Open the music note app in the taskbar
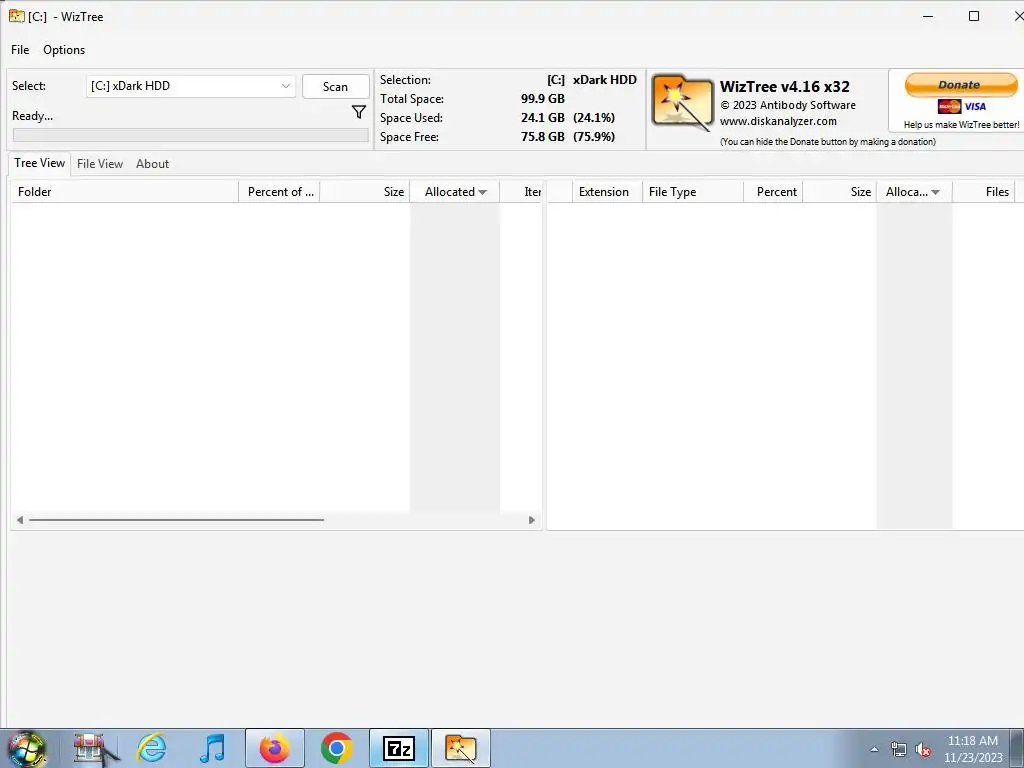The image size is (1024, 768). [x=212, y=748]
